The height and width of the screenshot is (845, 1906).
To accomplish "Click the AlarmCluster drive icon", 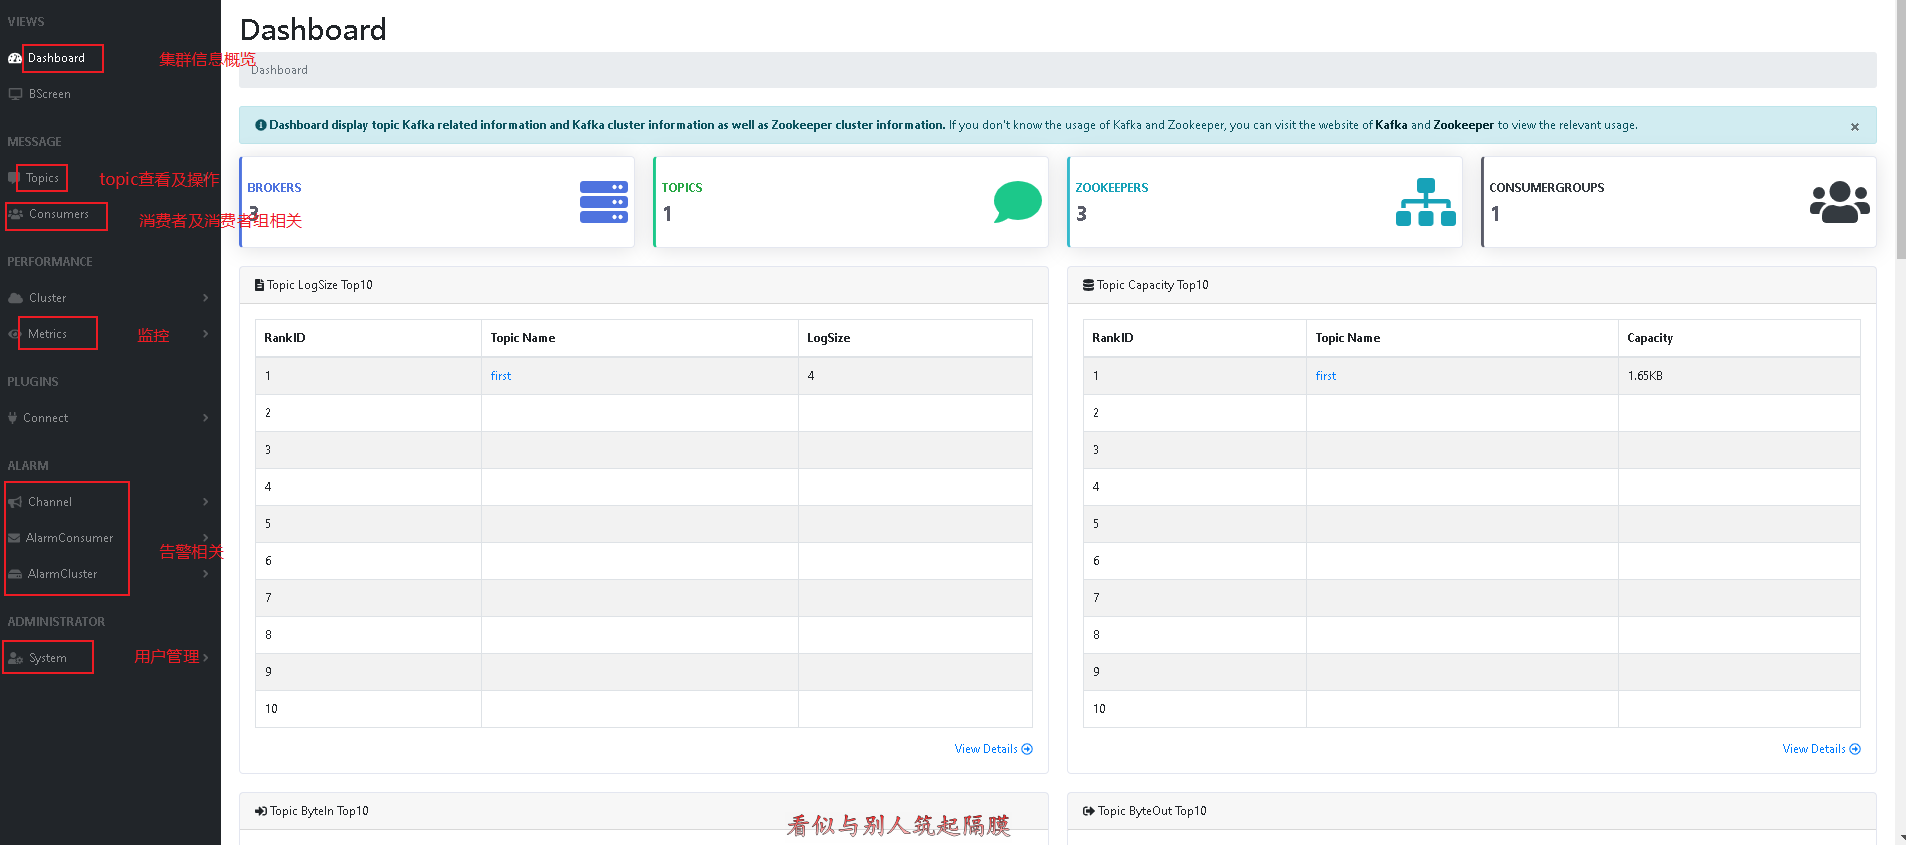I will (15, 574).
